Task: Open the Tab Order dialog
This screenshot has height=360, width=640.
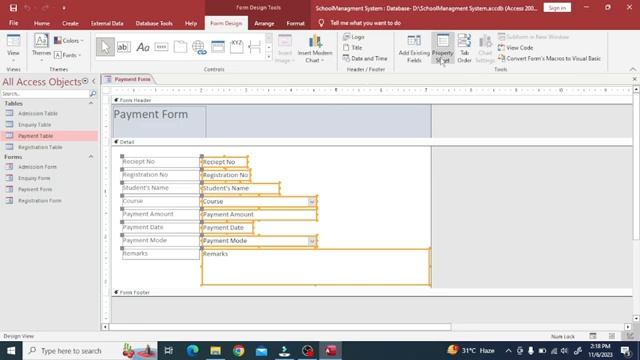Action: click(464, 49)
